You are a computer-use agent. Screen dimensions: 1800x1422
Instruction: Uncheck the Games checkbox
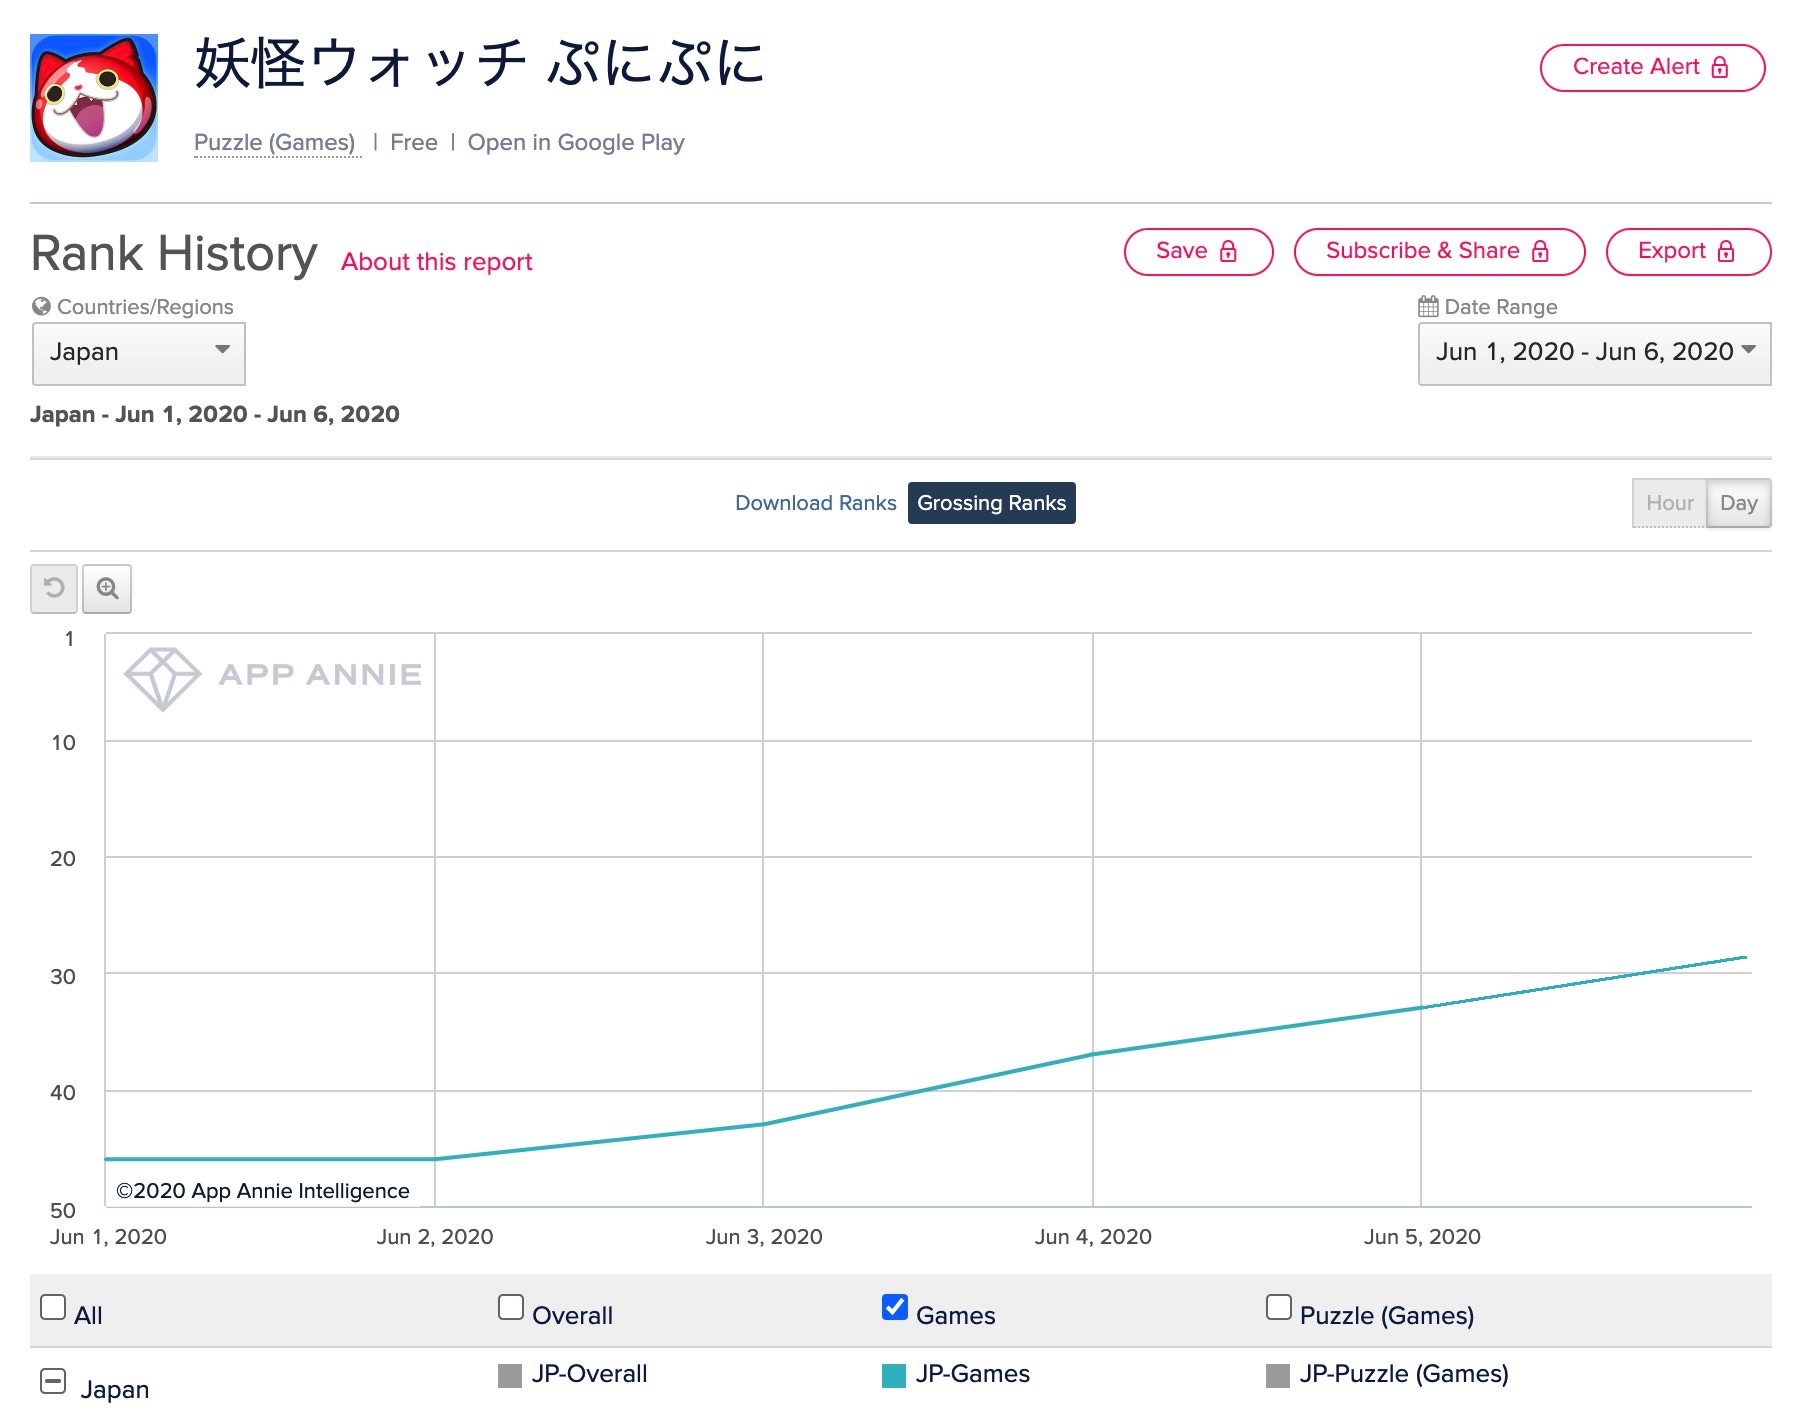tap(895, 1307)
